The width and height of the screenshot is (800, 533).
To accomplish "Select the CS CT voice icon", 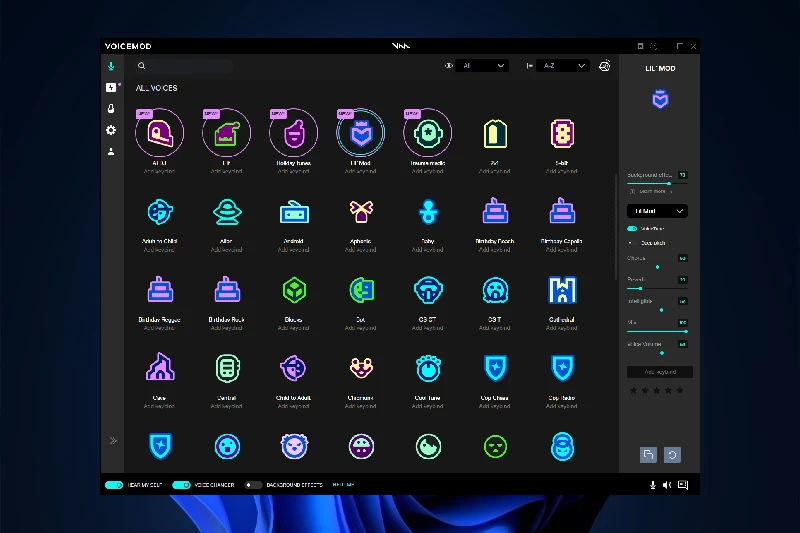I will [x=428, y=290].
